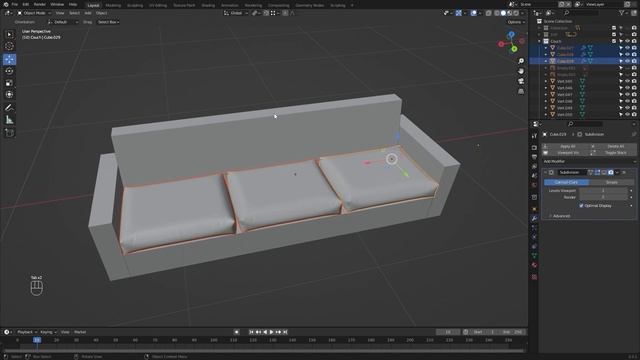Hide Cube.029 in viewport via eye icon
Screen dimensions: 640x360
(x=627, y=61)
